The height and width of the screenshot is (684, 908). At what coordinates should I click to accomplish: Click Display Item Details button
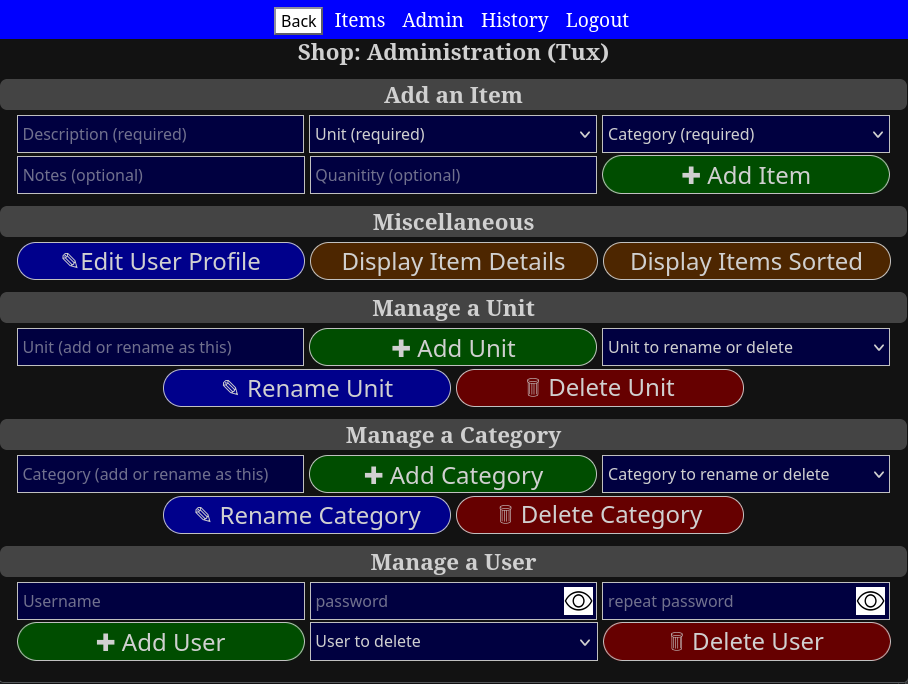(x=453, y=261)
